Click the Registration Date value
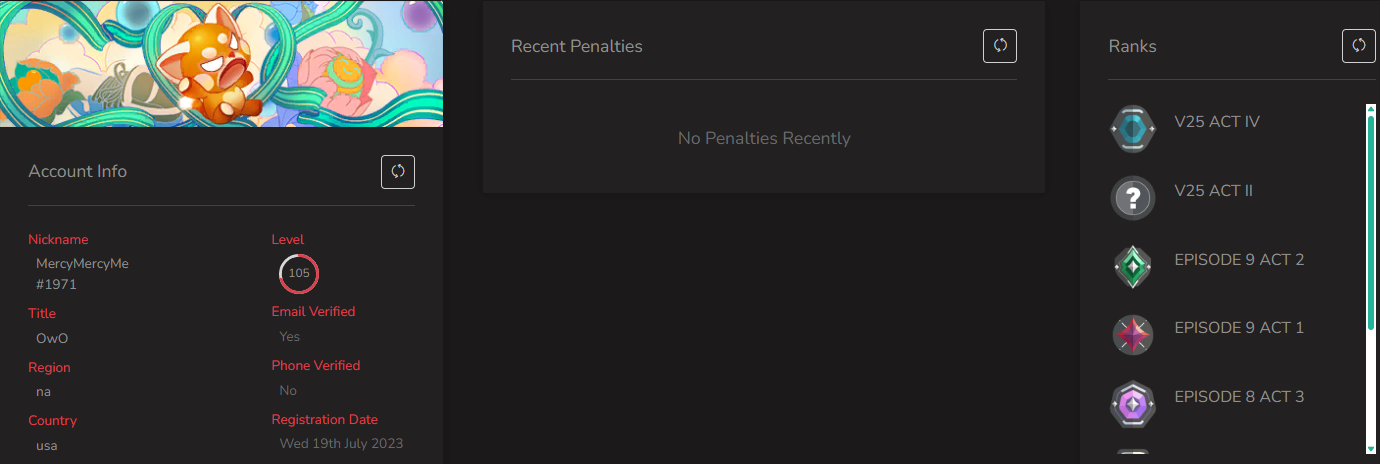 [341, 443]
